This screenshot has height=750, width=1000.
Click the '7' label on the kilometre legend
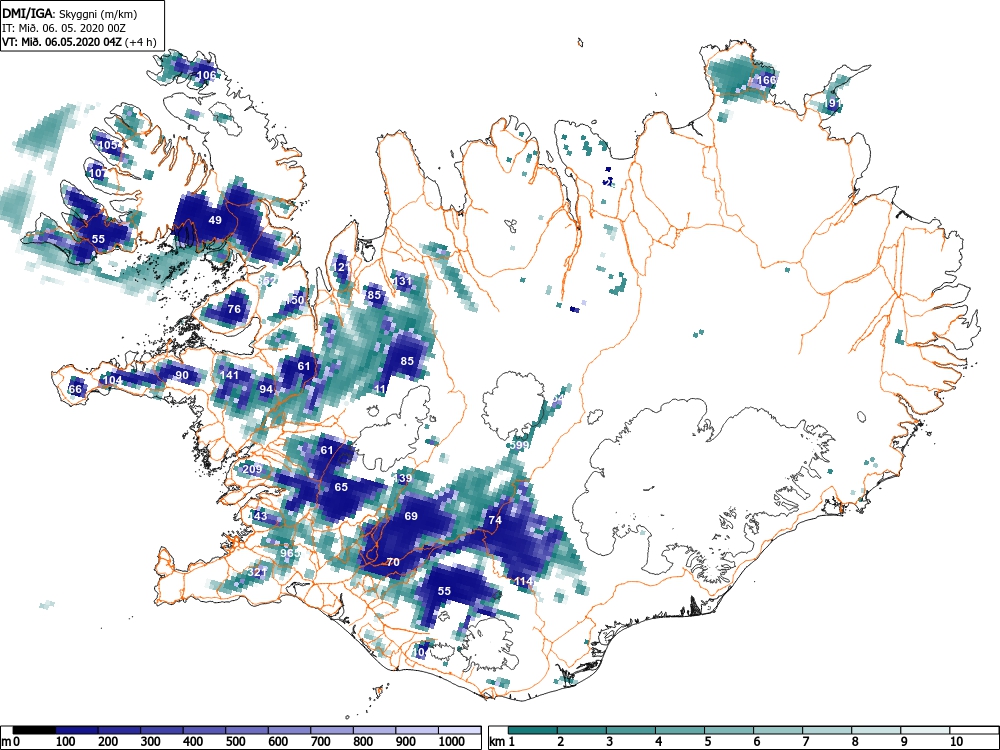coord(805,742)
